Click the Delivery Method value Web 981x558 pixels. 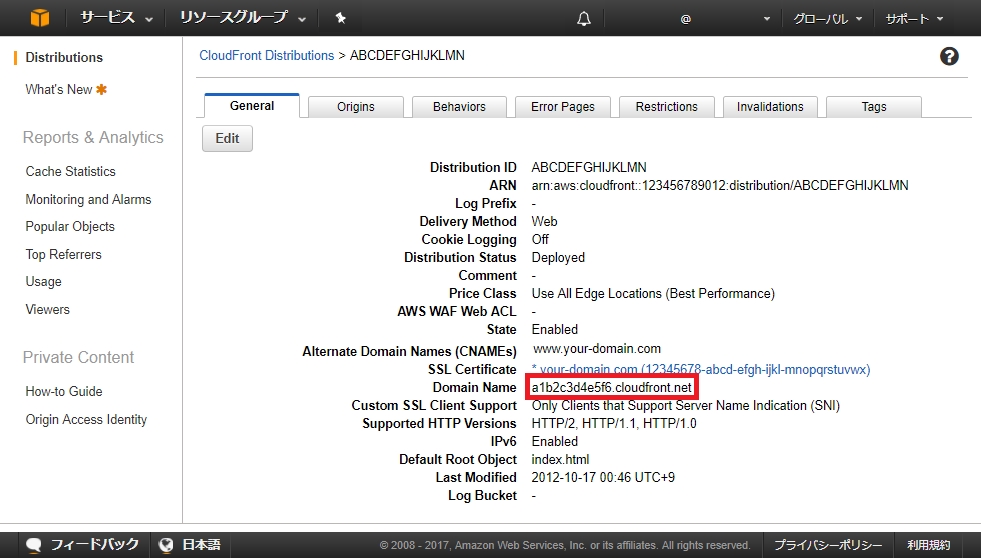point(544,221)
